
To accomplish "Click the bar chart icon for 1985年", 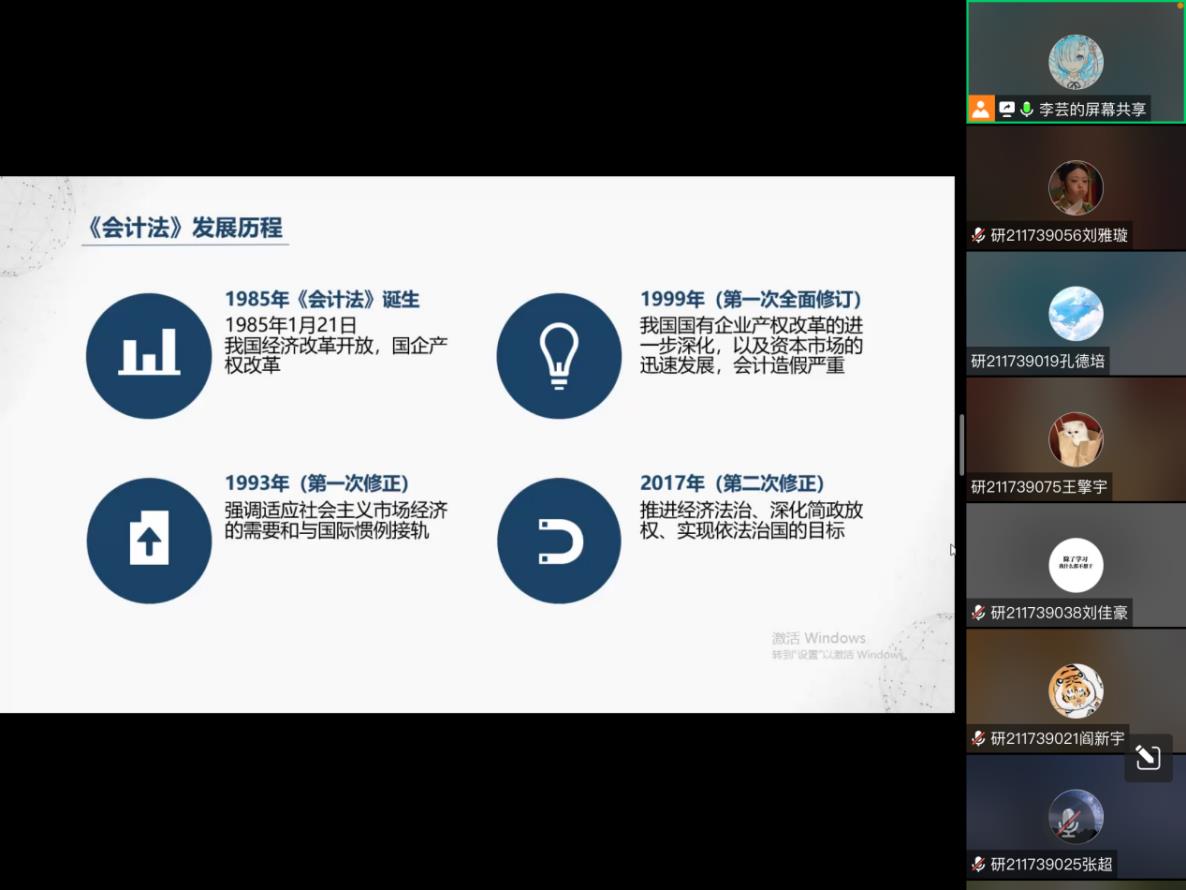I will click(149, 356).
